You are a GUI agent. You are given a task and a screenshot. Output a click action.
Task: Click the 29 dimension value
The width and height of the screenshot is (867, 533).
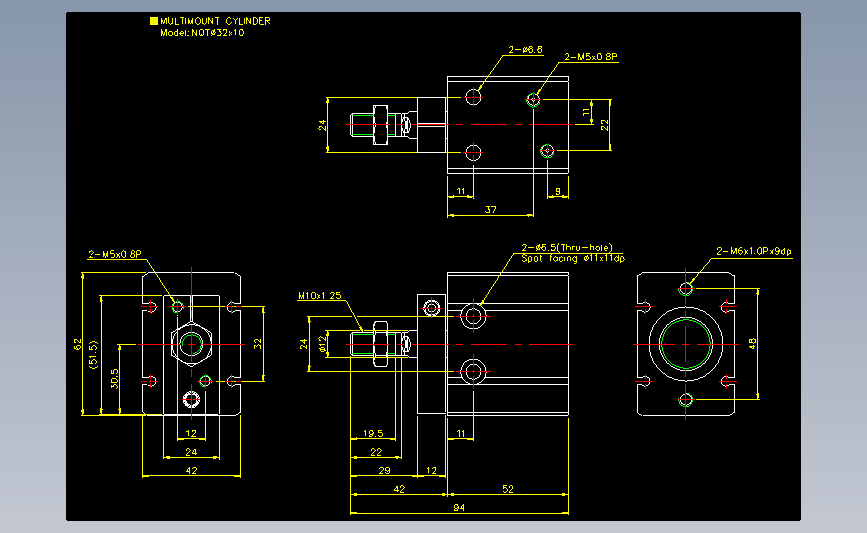pos(384,471)
